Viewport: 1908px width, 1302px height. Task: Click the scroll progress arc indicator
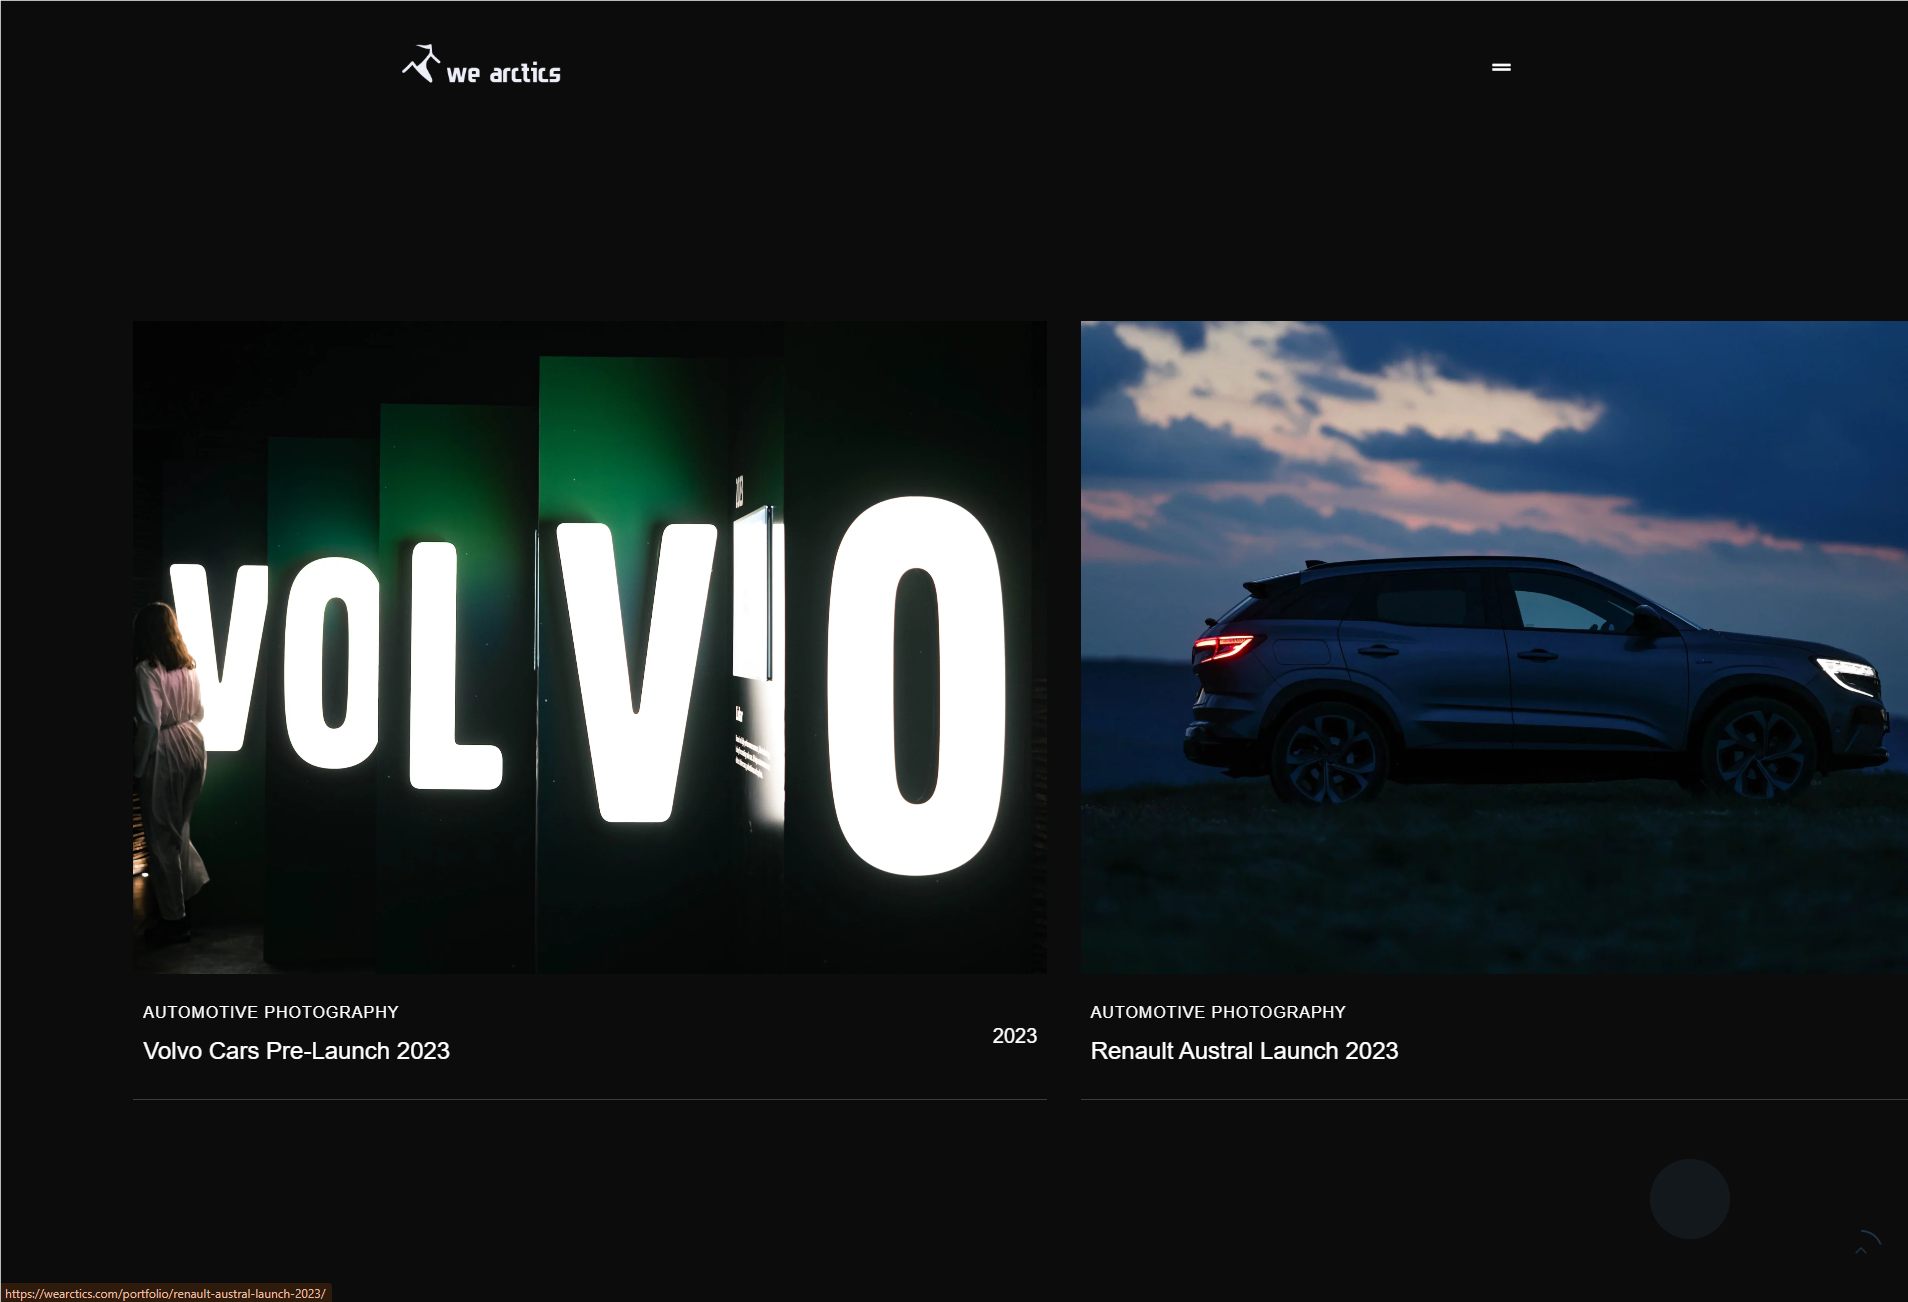point(1871,1237)
